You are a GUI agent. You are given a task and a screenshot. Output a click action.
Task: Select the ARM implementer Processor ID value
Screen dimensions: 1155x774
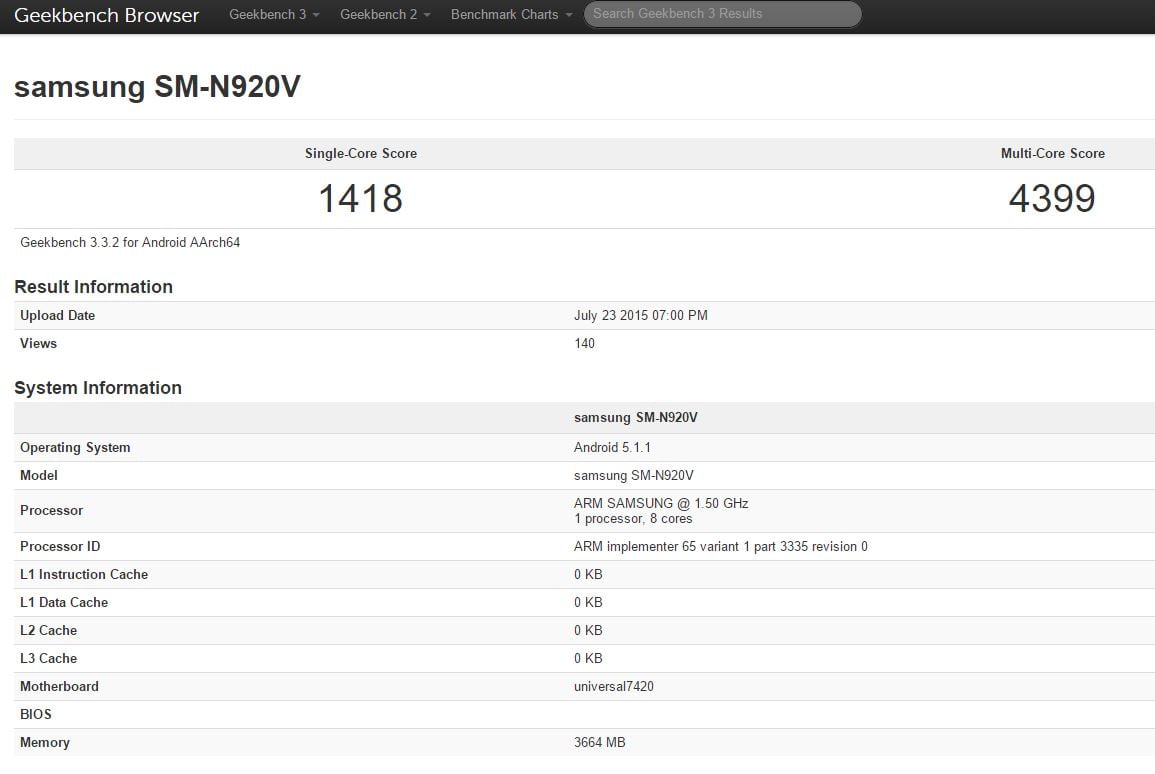tap(720, 547)
